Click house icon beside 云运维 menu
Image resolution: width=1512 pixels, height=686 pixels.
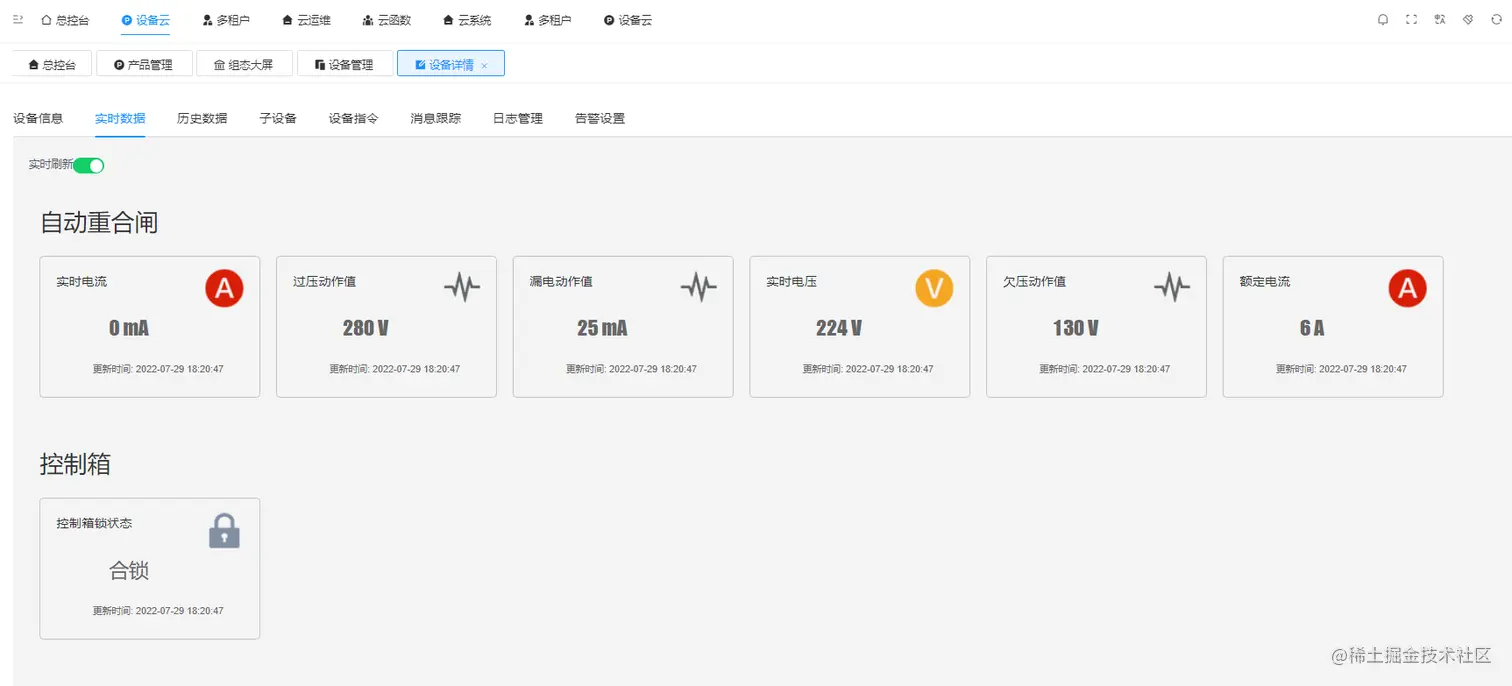[287, 20]
